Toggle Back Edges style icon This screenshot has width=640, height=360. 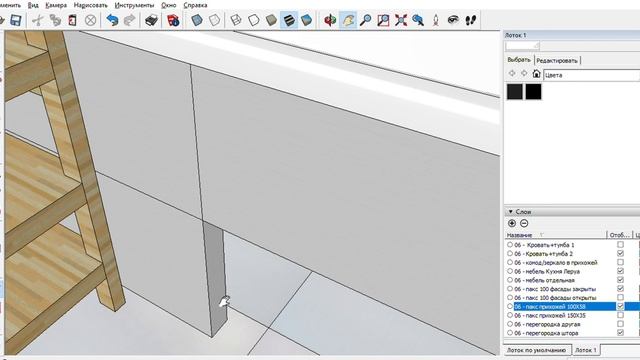(214, 20)
